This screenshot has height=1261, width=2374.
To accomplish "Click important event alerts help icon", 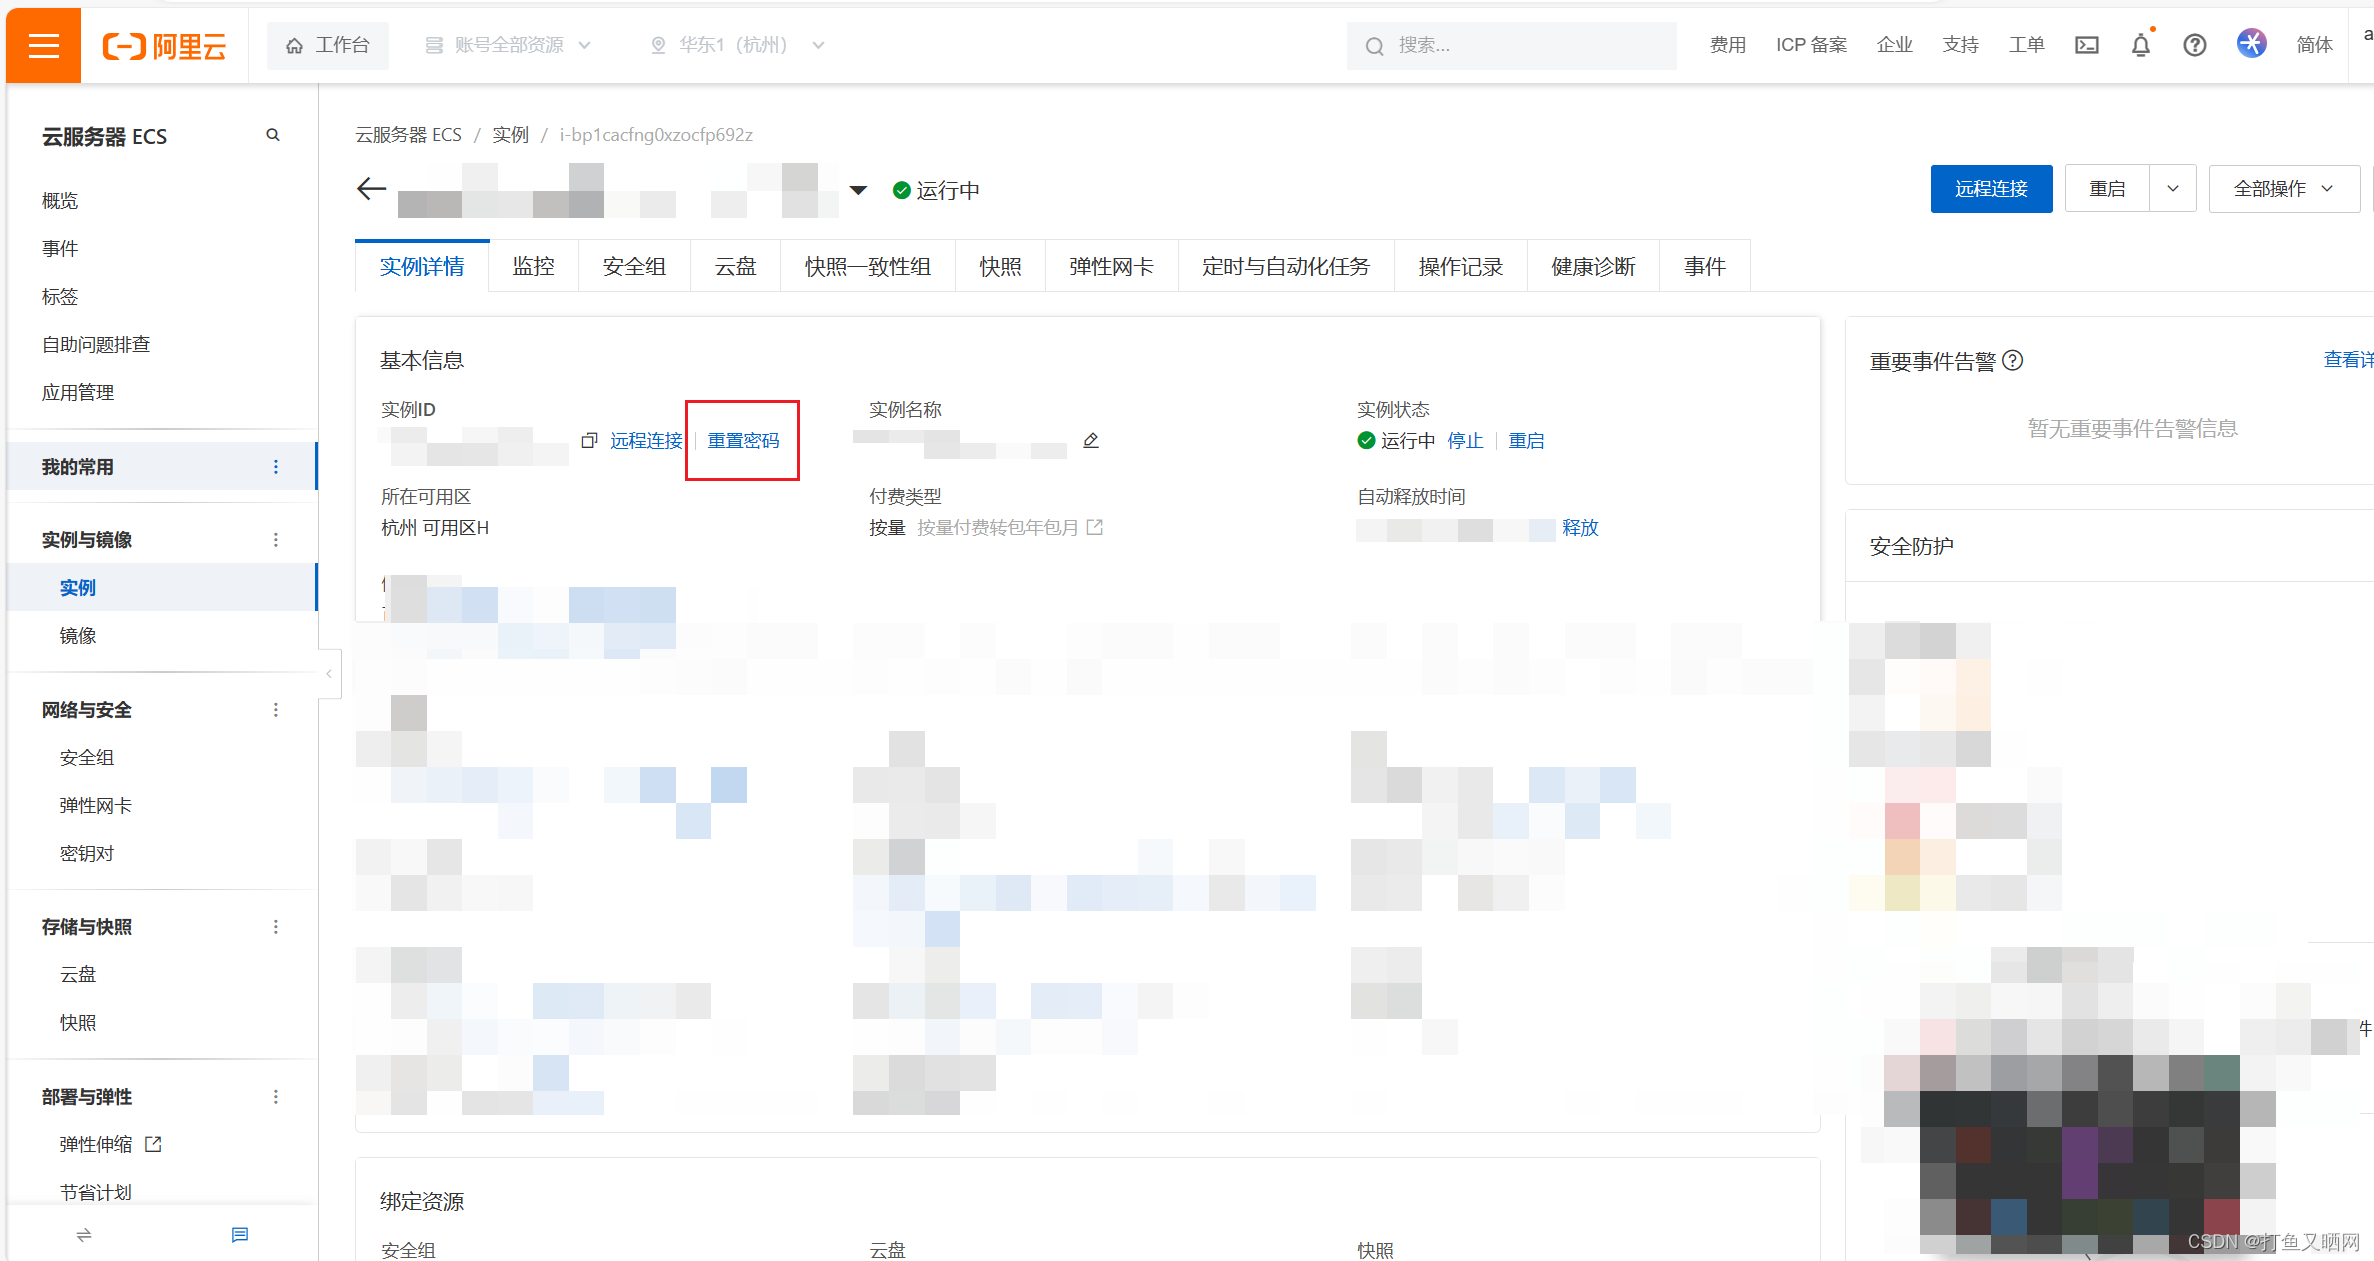I will point(2013,361).
